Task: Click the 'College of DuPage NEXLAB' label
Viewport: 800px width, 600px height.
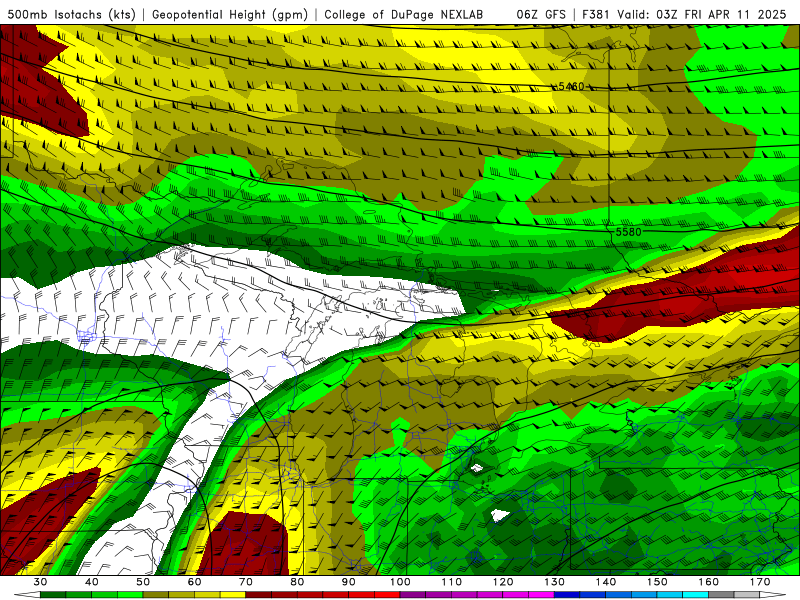Action: (404, 14)
